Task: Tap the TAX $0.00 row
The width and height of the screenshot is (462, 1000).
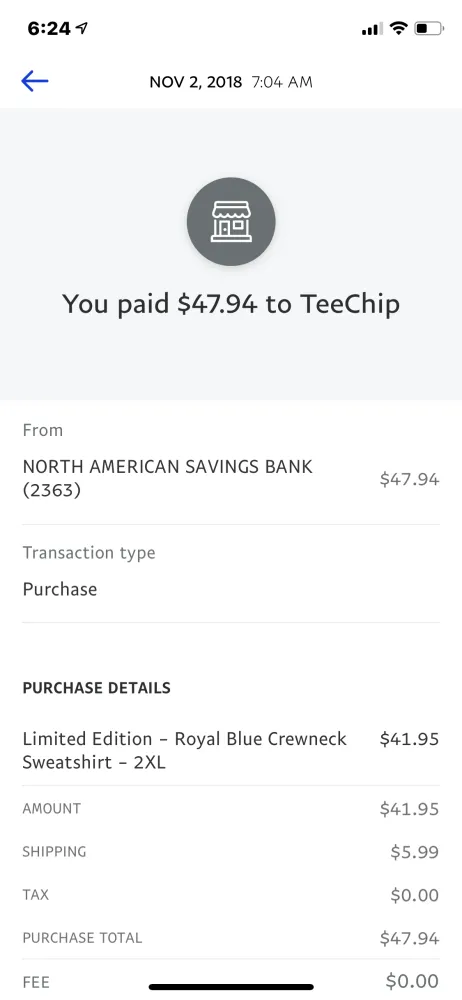Action: pyautogui.click(x=231, y=895)
